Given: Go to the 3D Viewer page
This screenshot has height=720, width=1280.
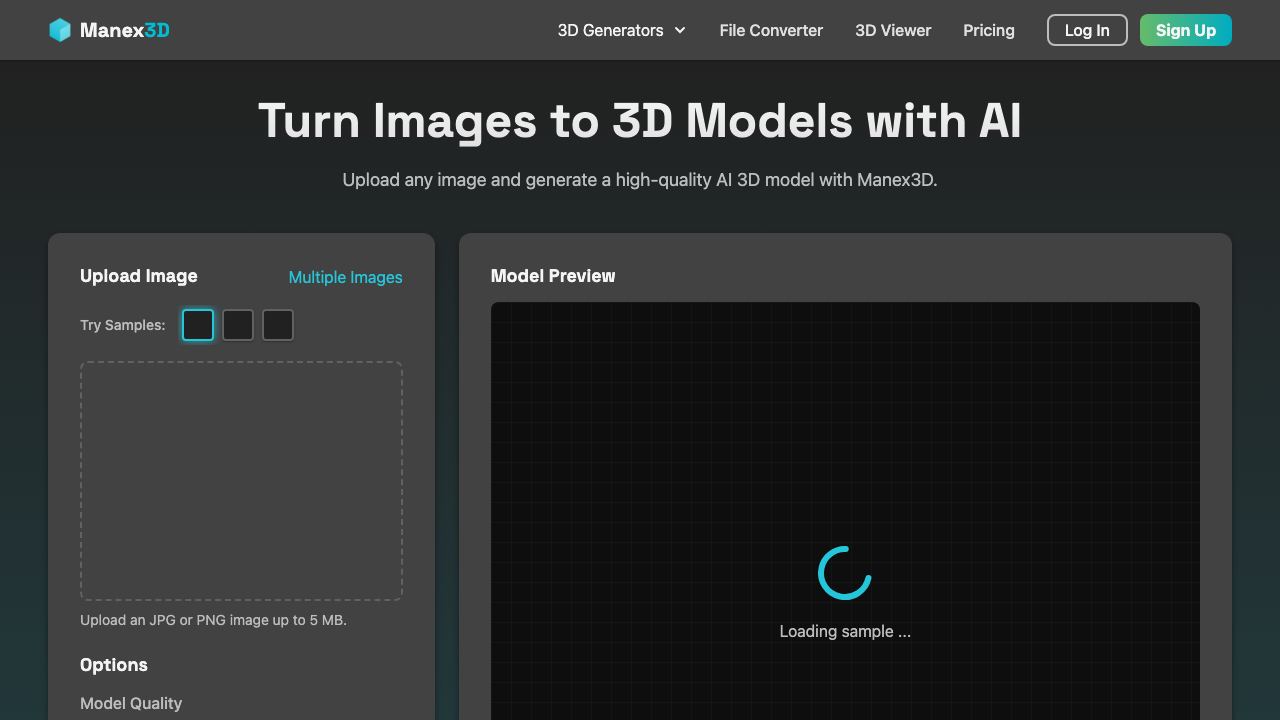Looking at the screenshot, I should pos(893,30).
